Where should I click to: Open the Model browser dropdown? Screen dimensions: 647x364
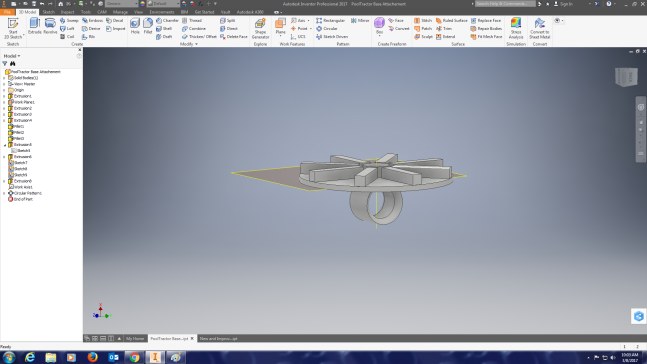(x=12, y=56)
